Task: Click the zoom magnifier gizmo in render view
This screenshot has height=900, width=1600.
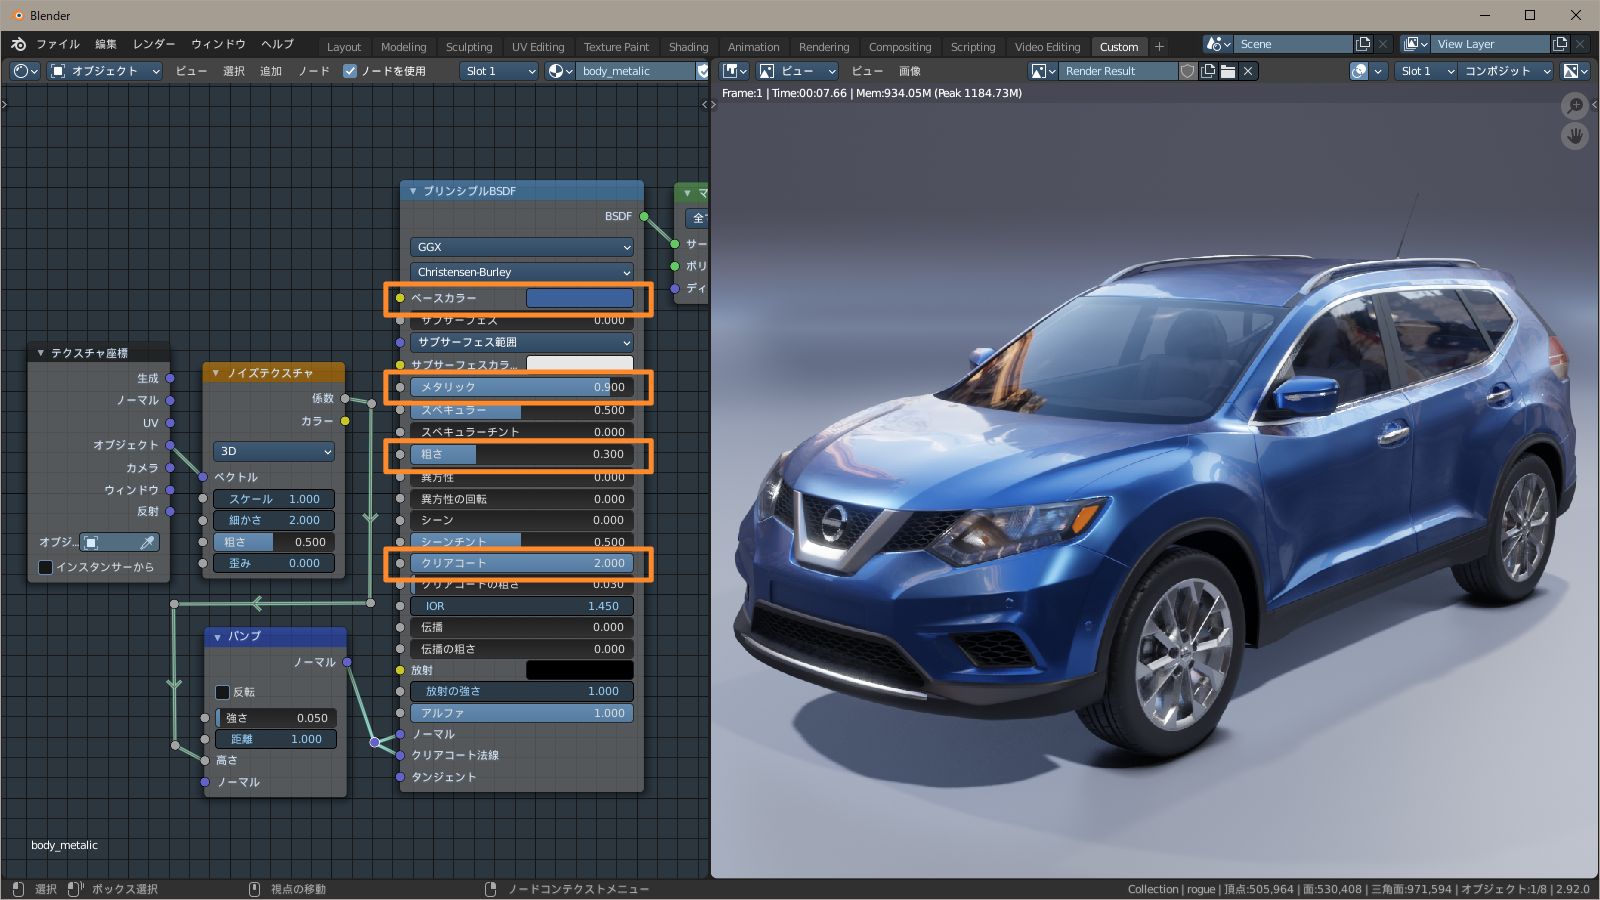Action: pos(1575,105)
